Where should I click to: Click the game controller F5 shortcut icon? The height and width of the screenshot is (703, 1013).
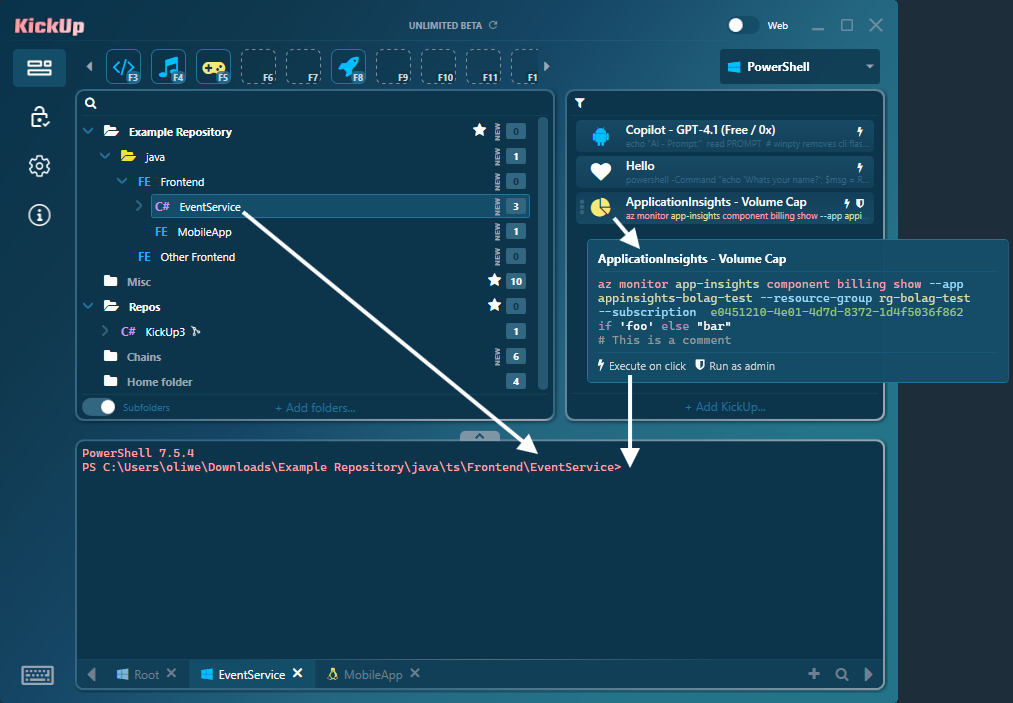point(213,67)
